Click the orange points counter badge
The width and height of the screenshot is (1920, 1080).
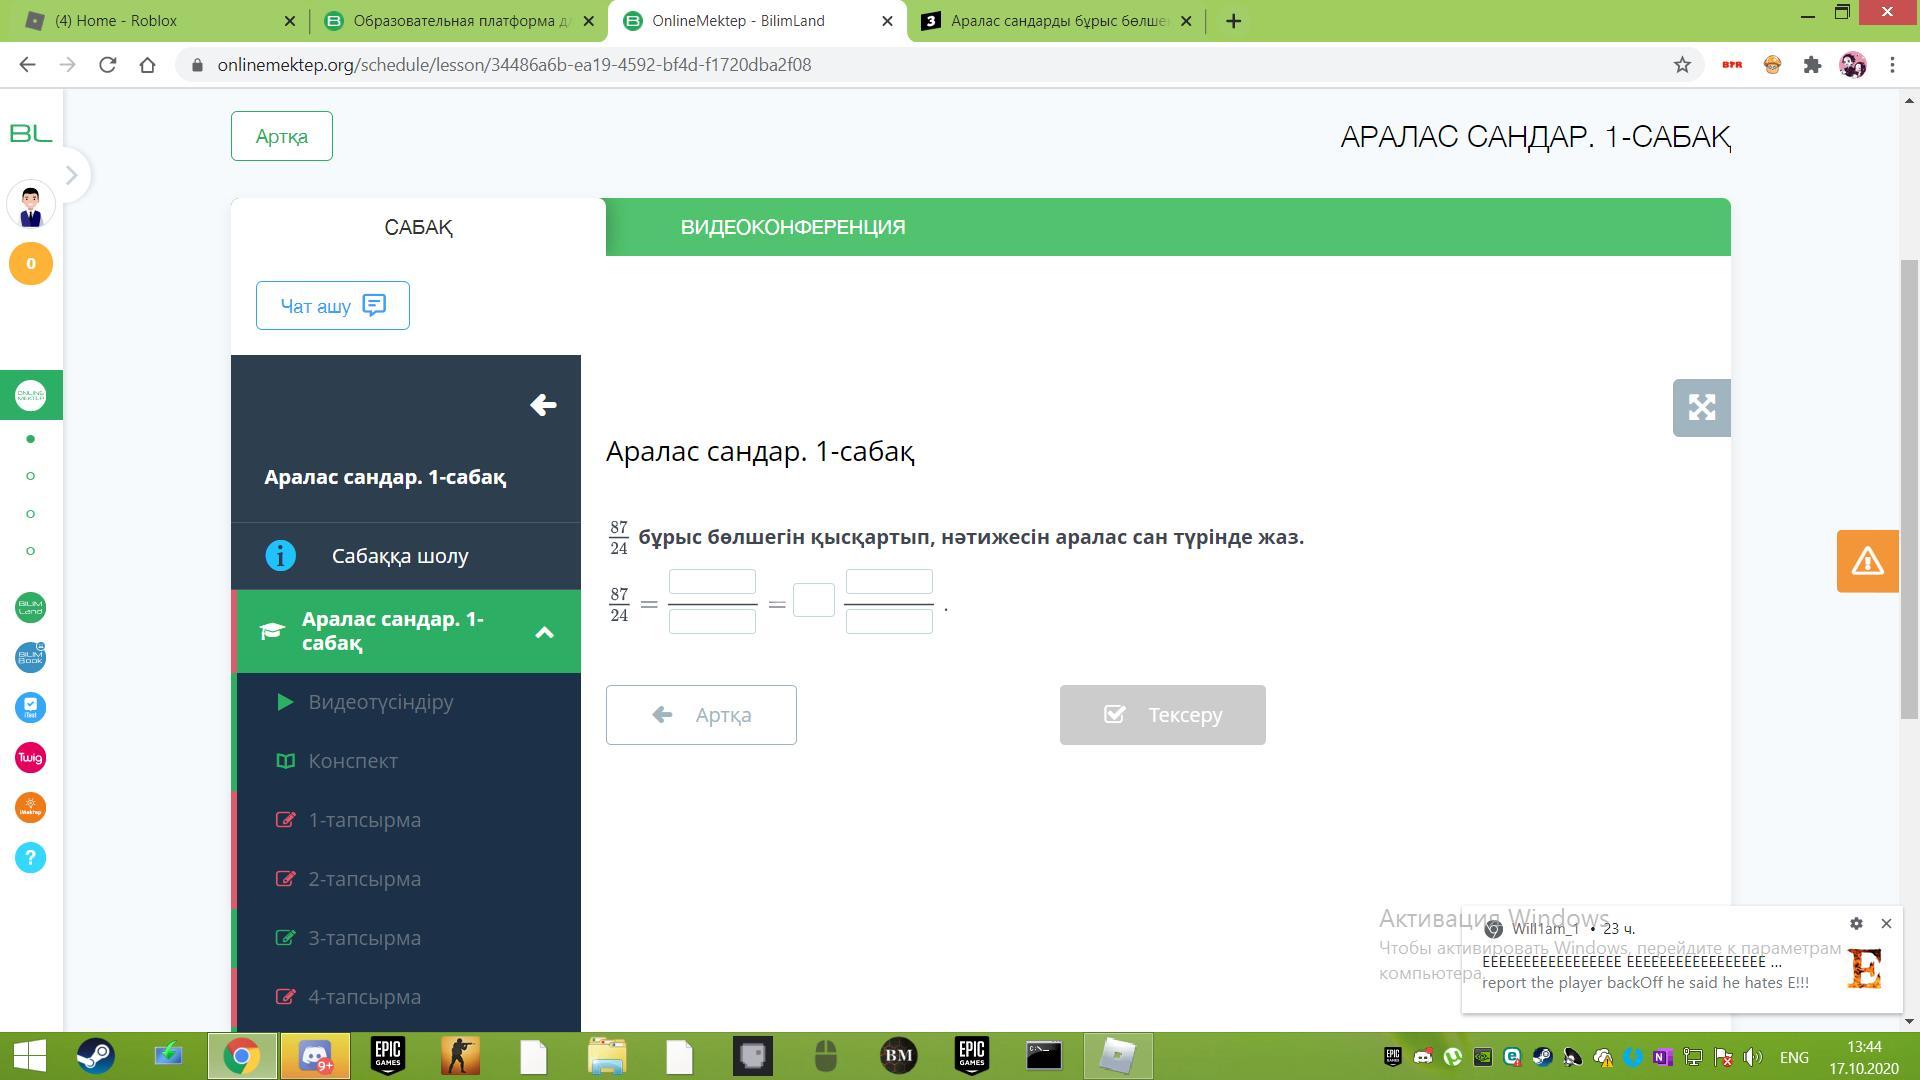point(30,264)
